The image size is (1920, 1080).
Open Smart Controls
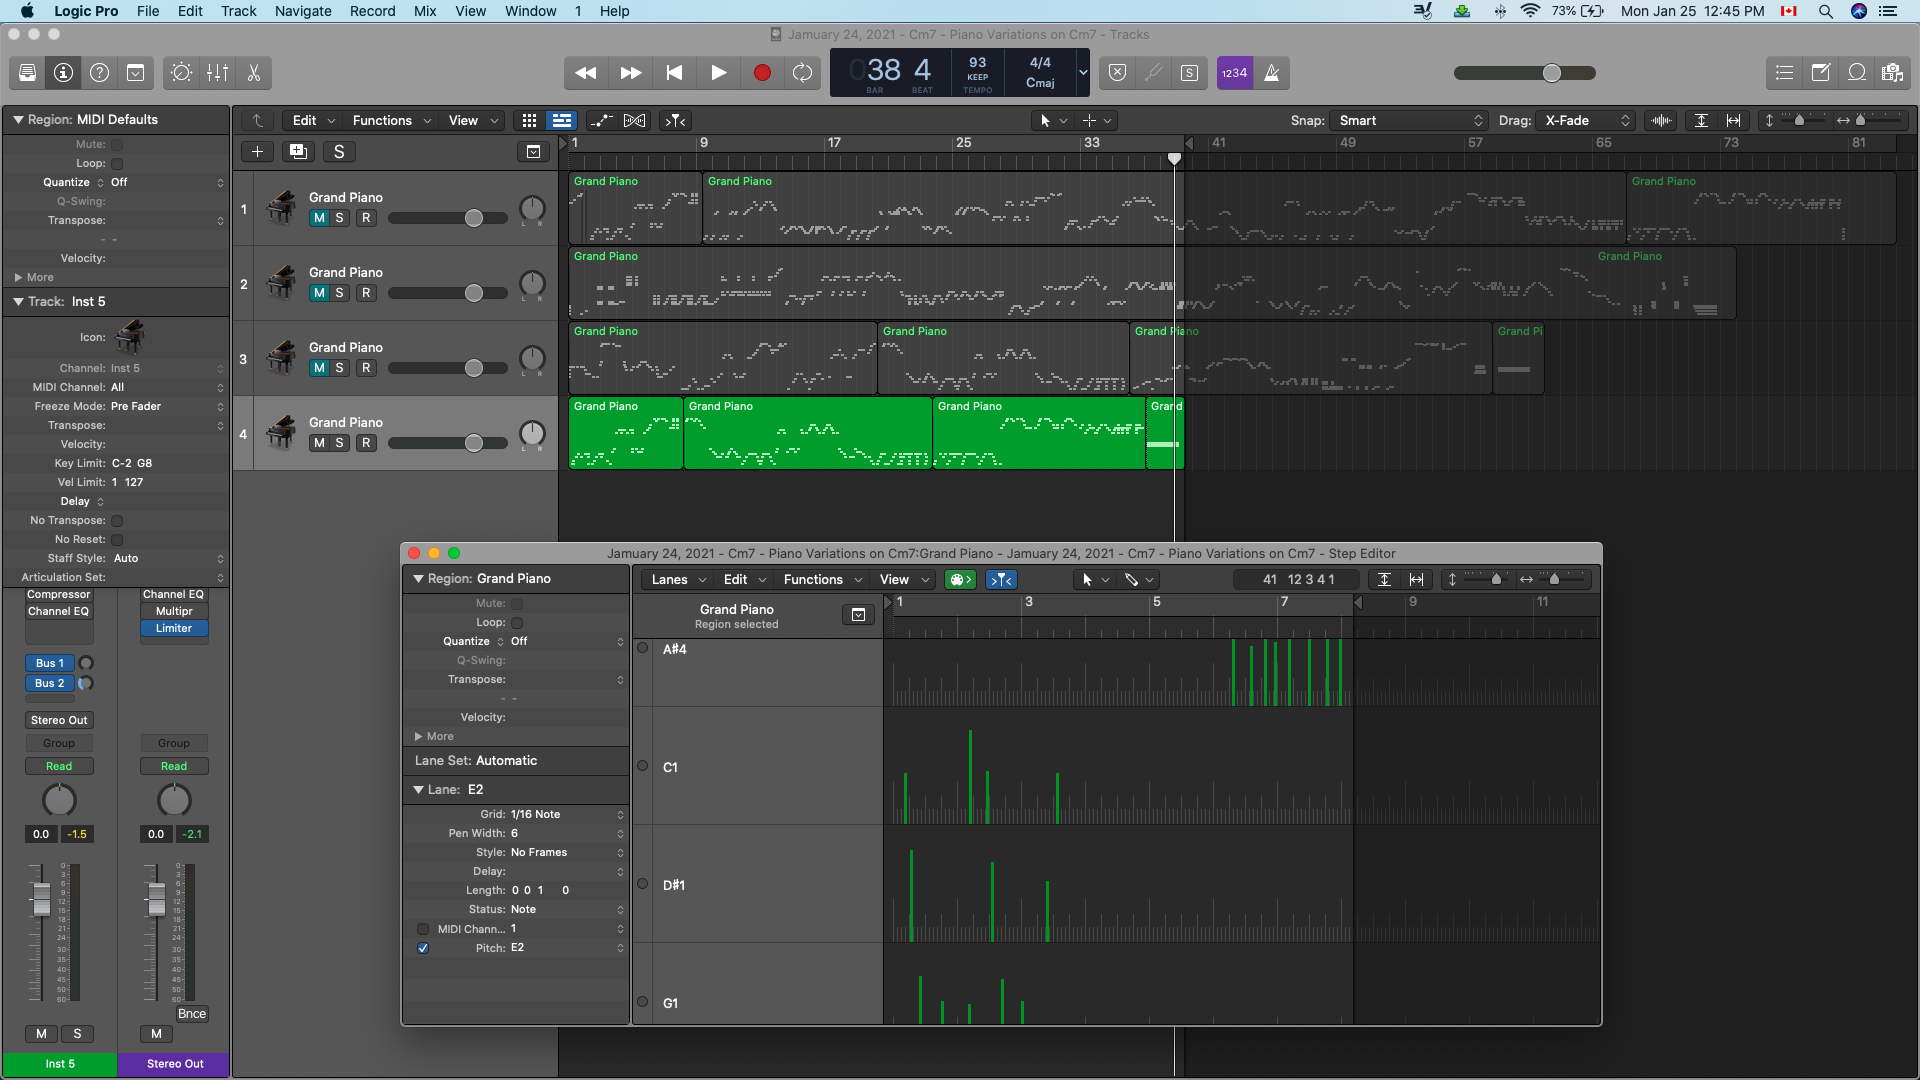point(181,73)
